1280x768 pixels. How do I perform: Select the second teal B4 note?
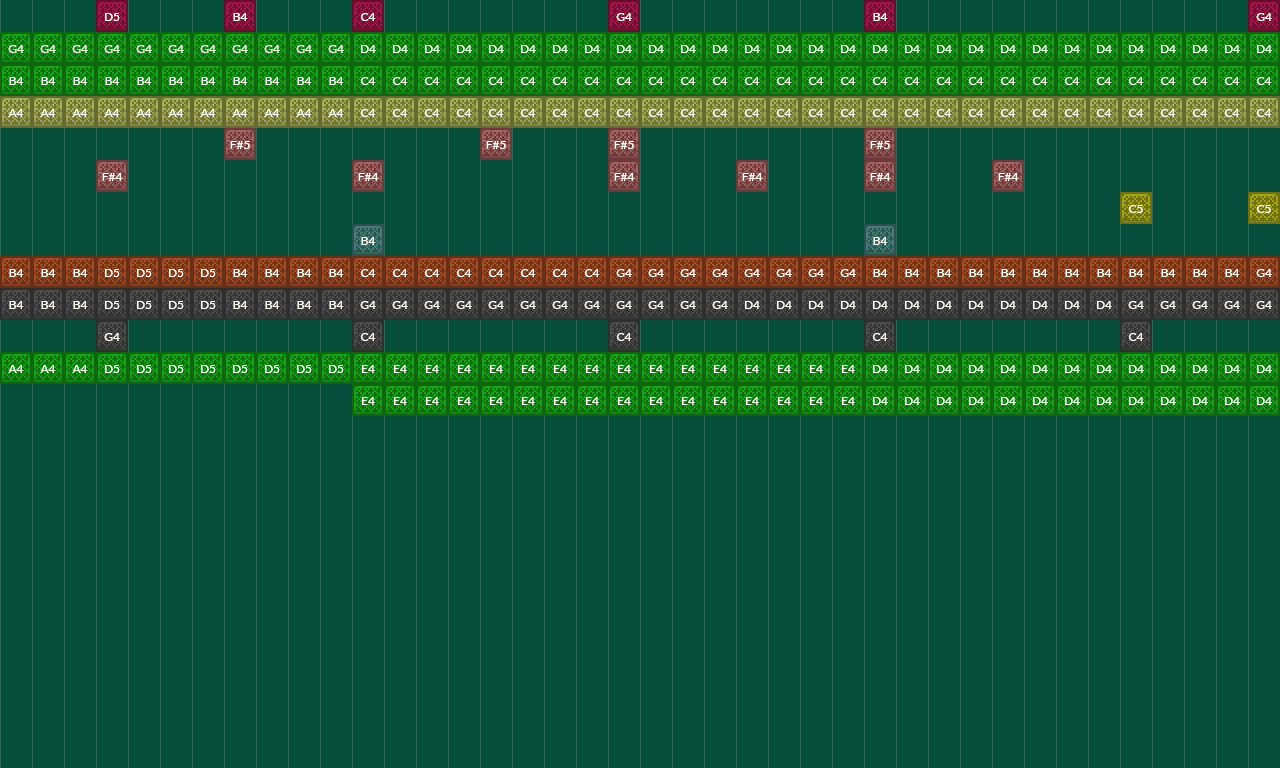tap(880, 240)
